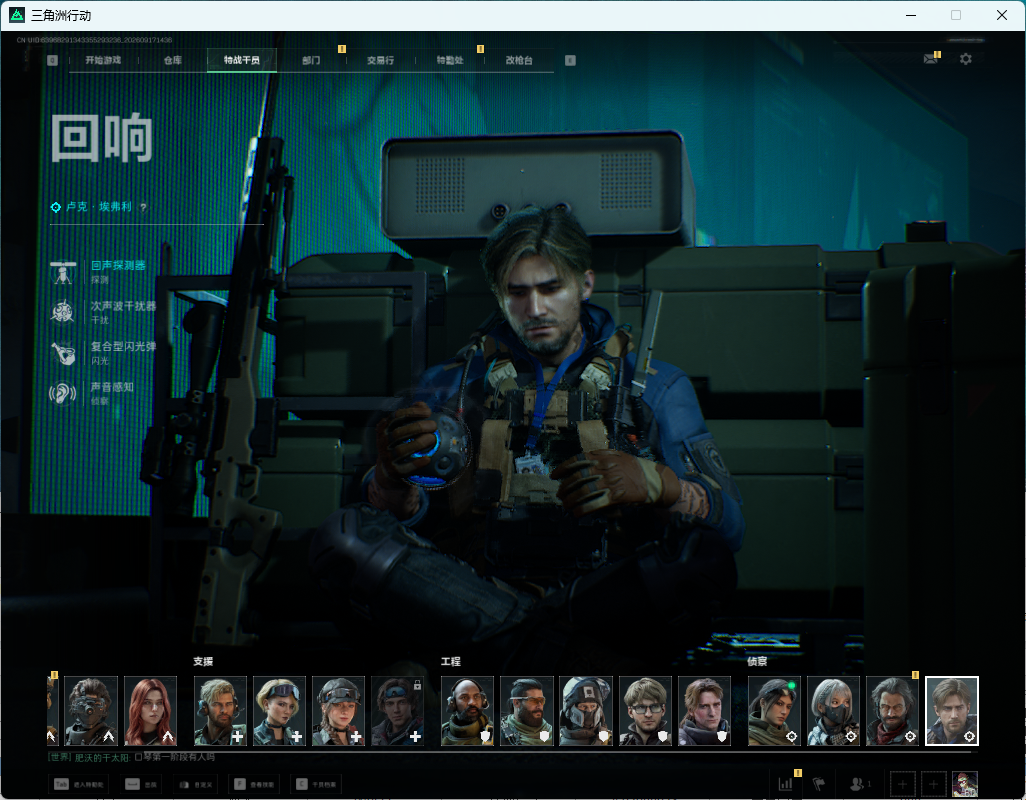Screen dimensions: 1026x800
Task: Open the 交易行 tab
Action: (380, 60)
